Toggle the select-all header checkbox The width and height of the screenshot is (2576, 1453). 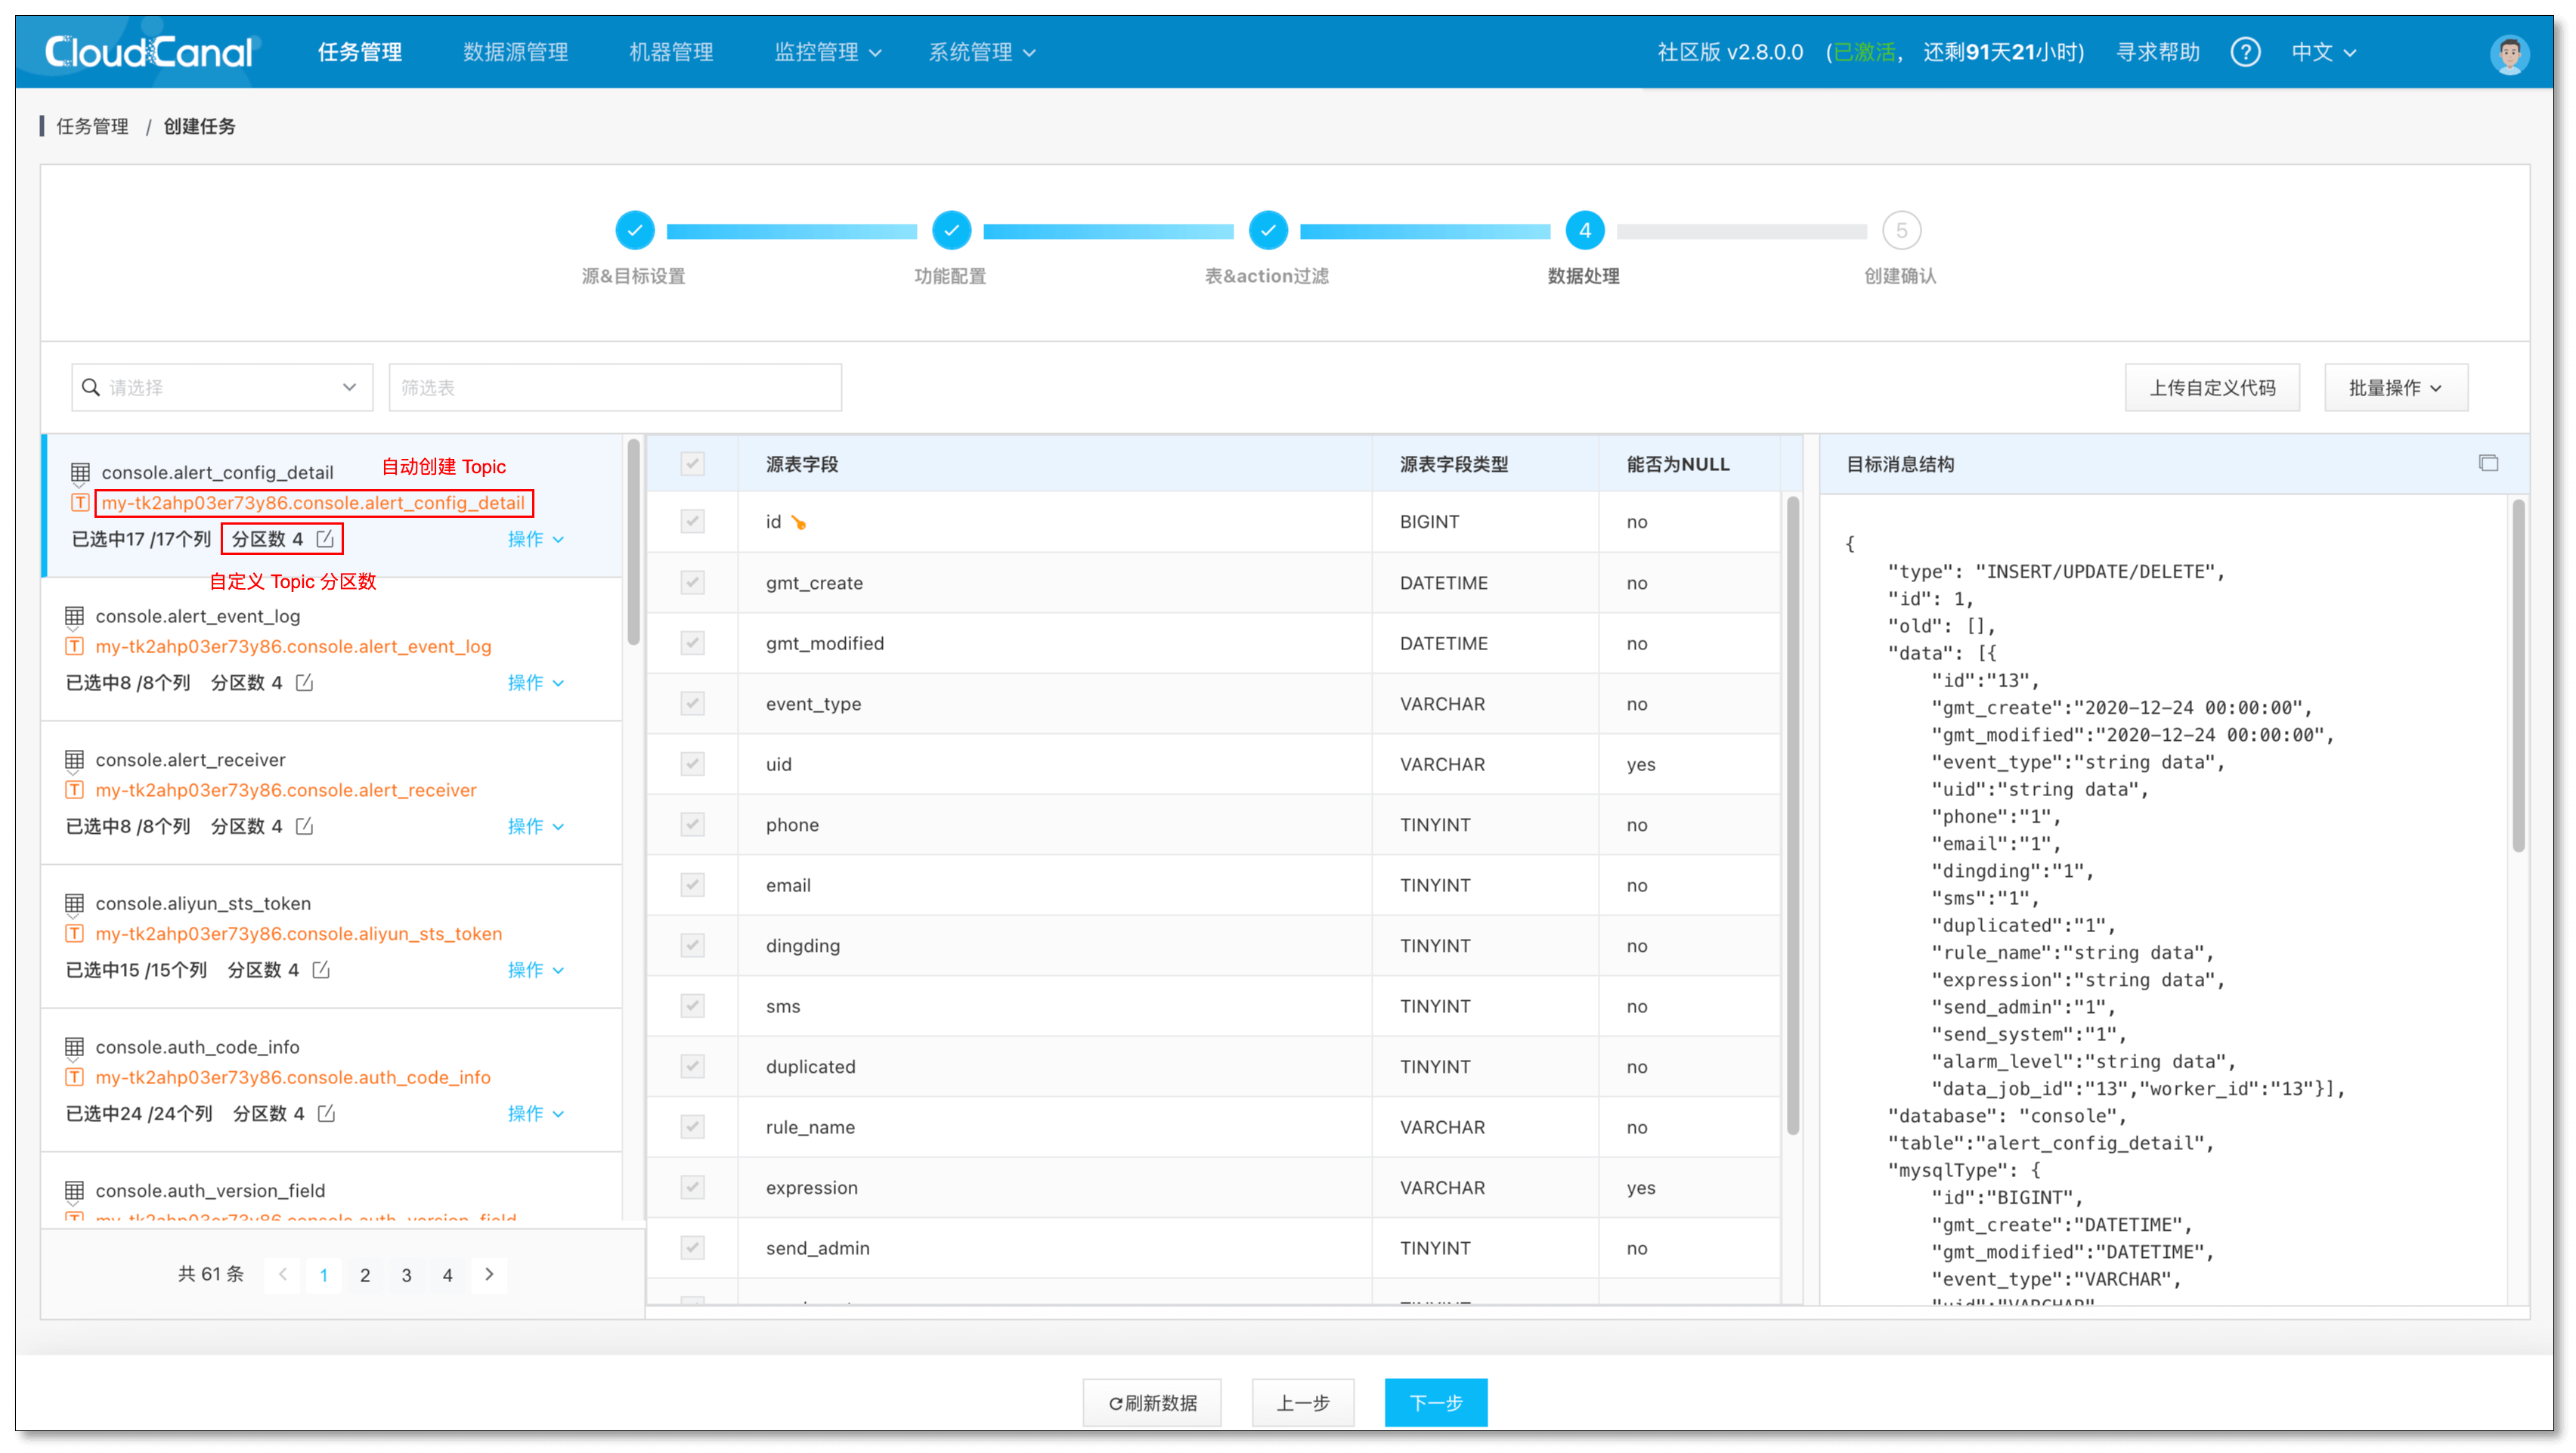[x=692, y=464]
